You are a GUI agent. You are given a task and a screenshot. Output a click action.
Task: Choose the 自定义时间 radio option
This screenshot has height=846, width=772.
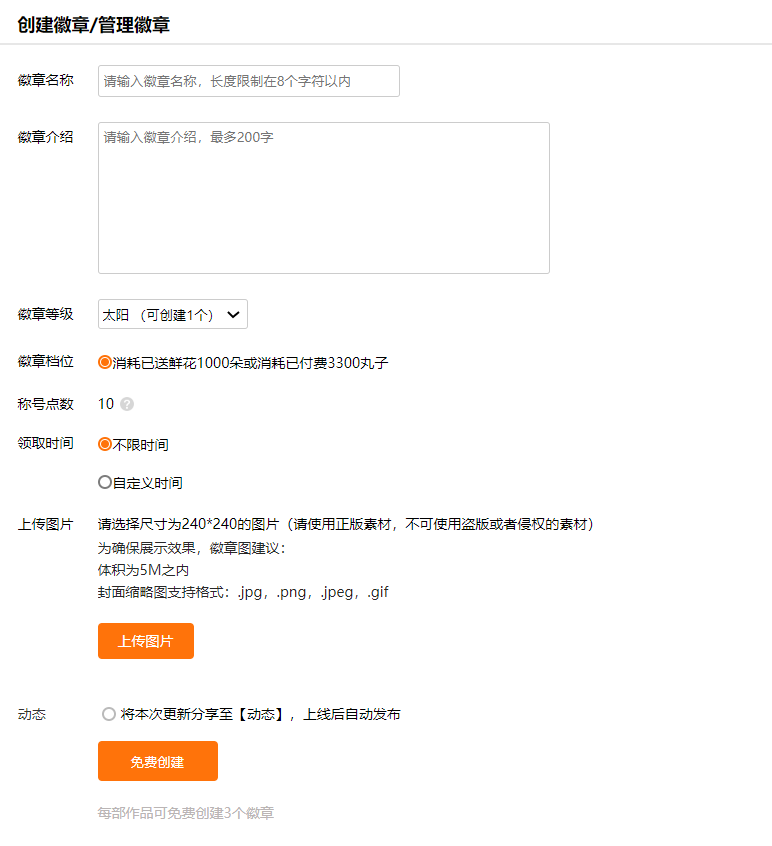coord(105,482)
